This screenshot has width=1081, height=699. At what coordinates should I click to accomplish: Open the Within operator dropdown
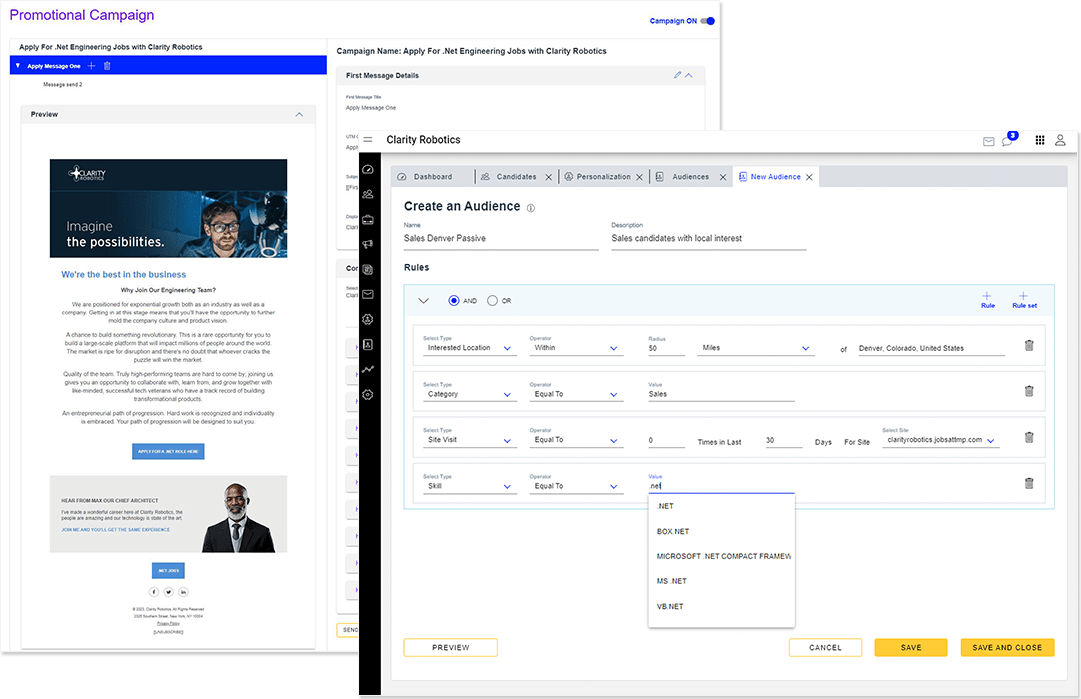pyautogui.click(x=576, y=348)
